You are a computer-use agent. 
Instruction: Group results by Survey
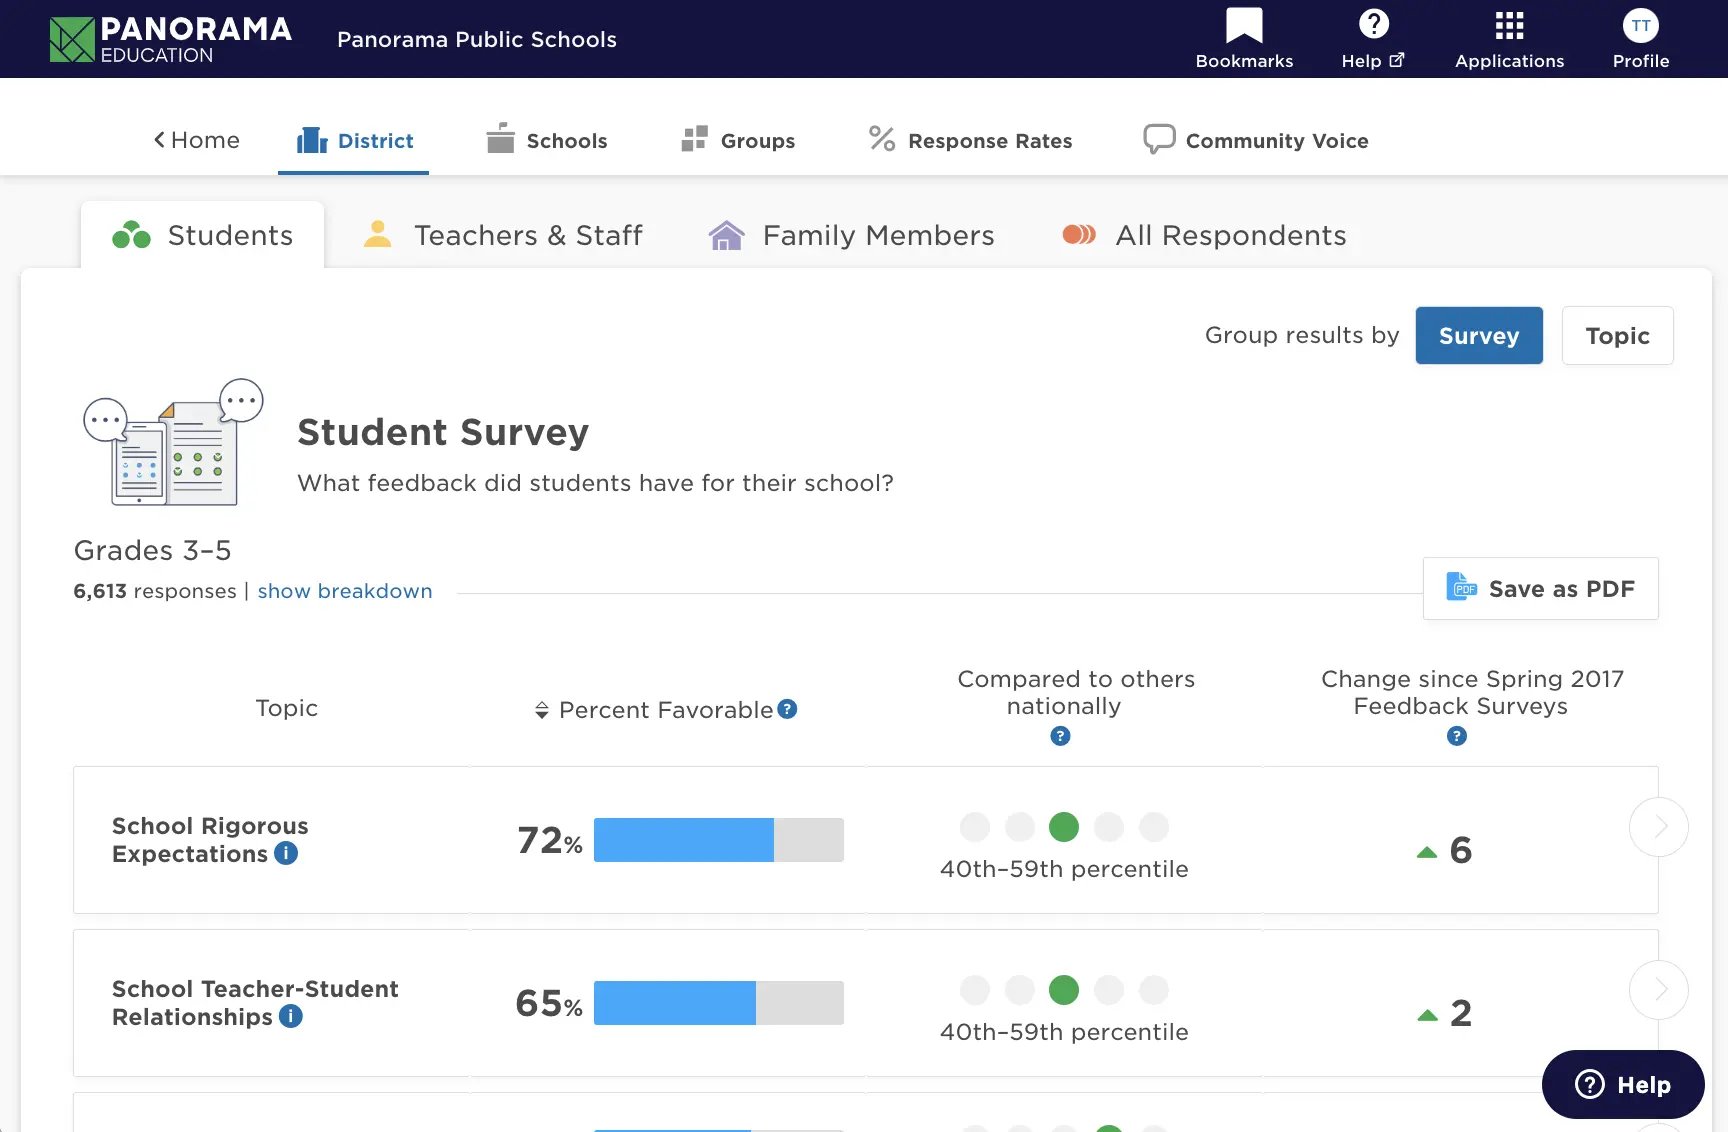pyautogui.click(x=1478, y=336)
